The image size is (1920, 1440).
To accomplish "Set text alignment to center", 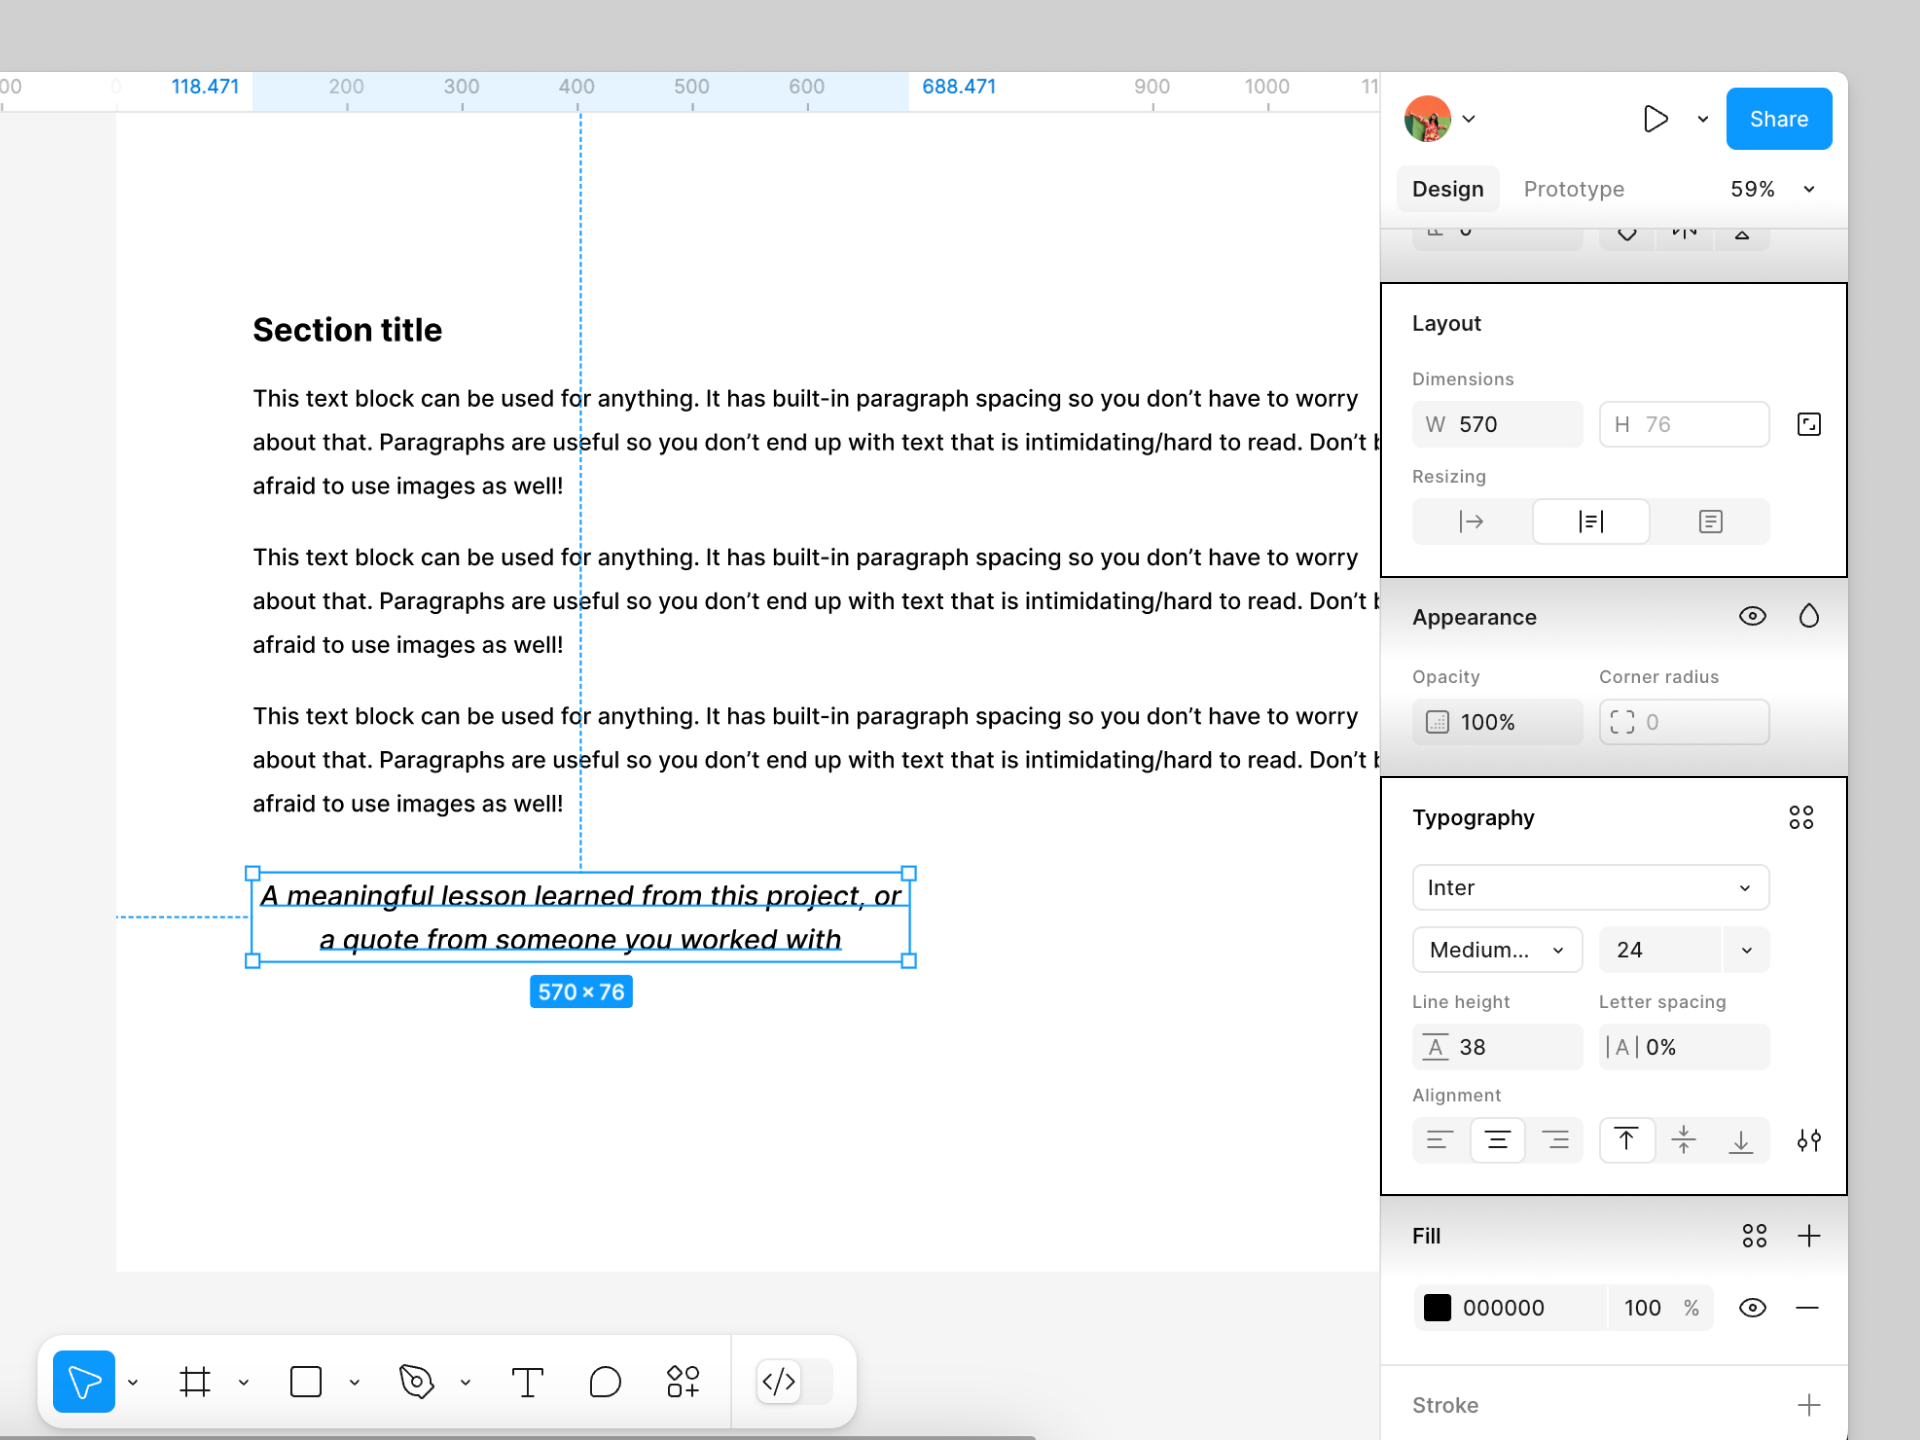I will point(1497,1140).
